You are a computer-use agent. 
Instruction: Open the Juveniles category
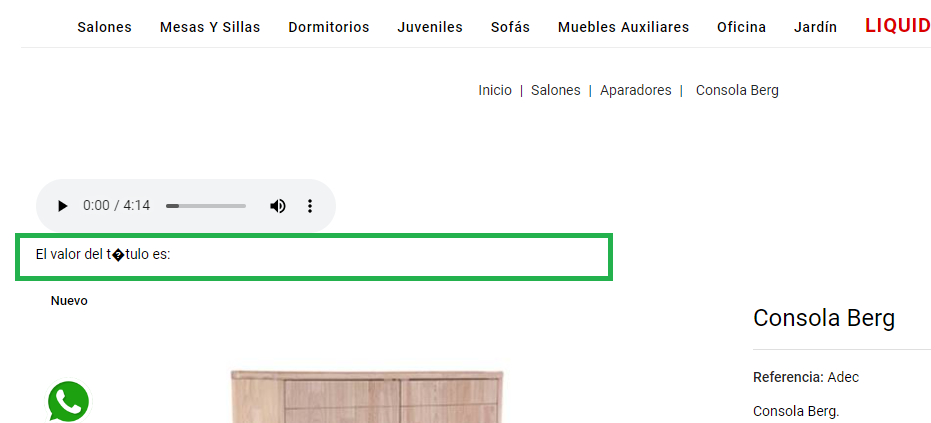coord(430,27)
